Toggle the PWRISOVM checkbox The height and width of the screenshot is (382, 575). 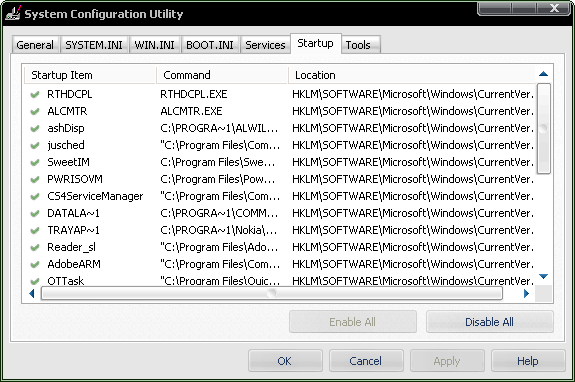[35, 179]
